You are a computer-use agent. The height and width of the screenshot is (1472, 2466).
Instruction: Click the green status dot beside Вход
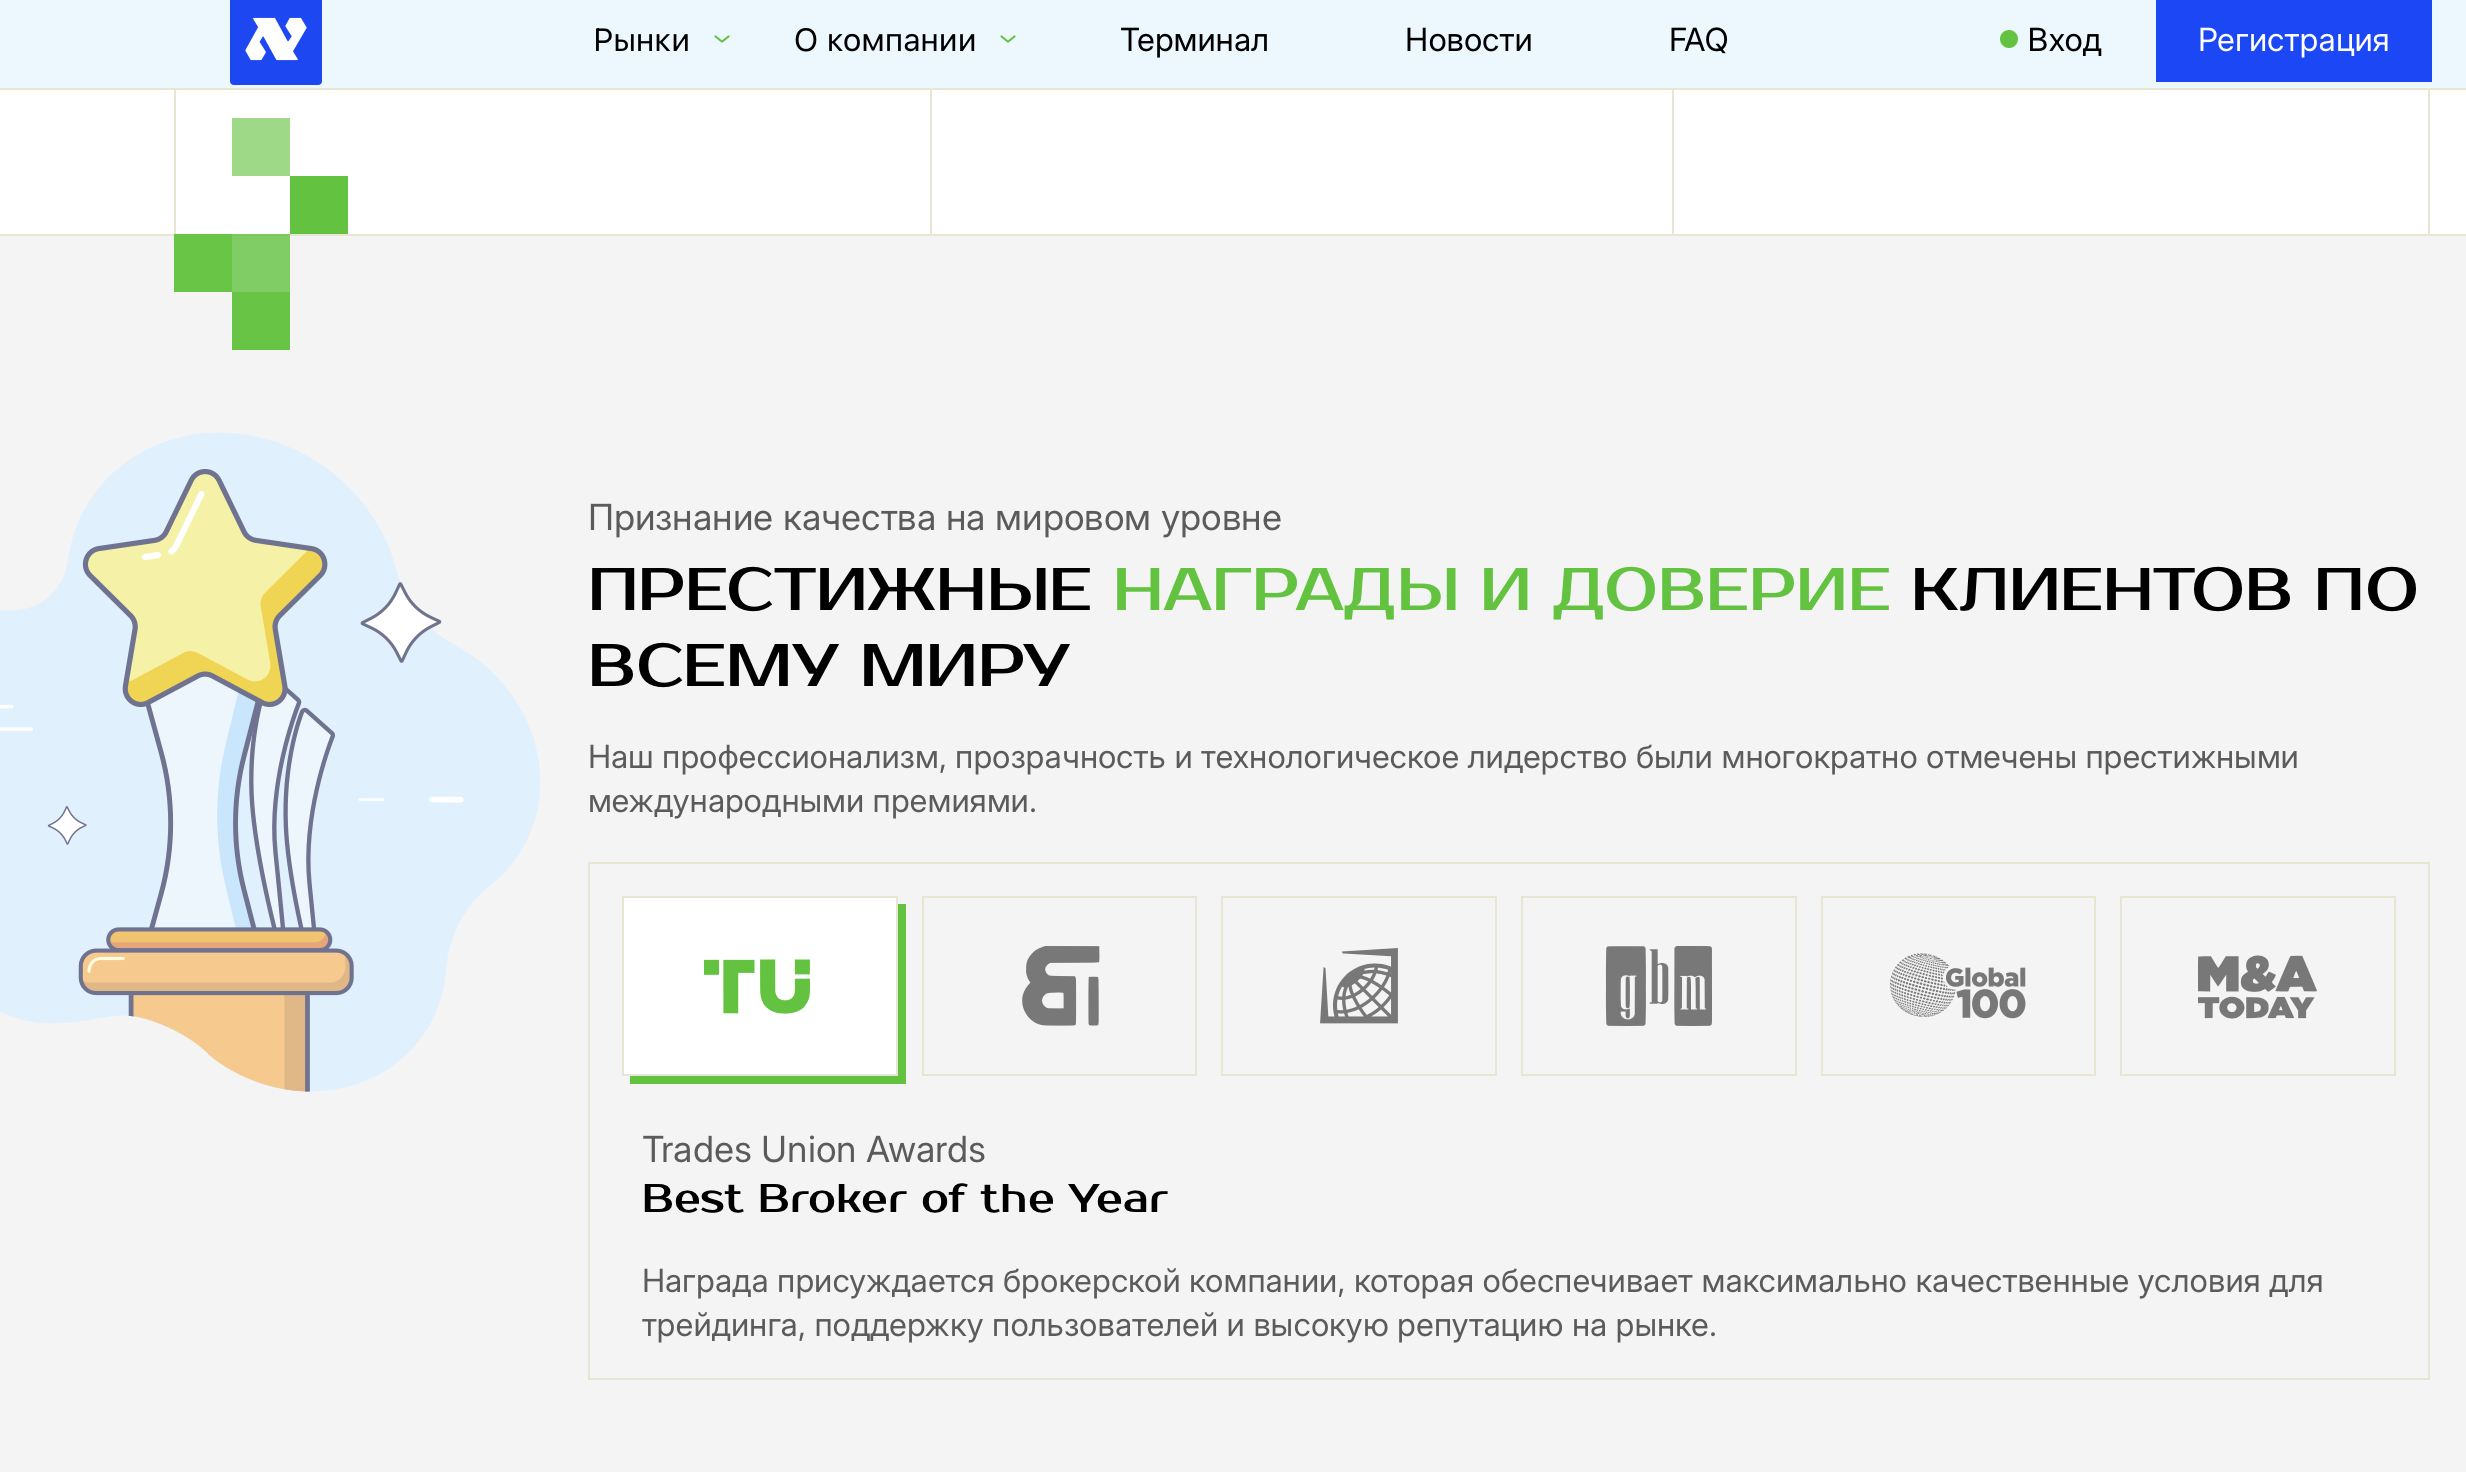coord(2009,40)
